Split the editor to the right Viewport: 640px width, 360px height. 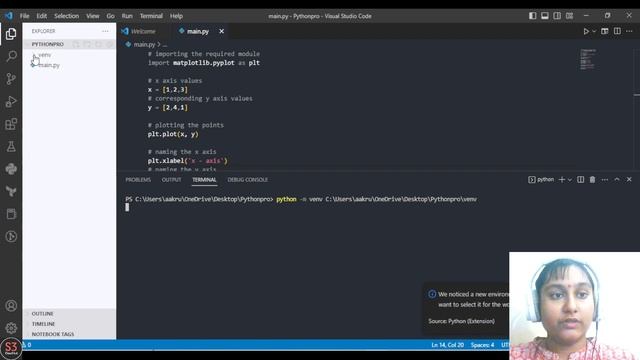coord(617,31)
